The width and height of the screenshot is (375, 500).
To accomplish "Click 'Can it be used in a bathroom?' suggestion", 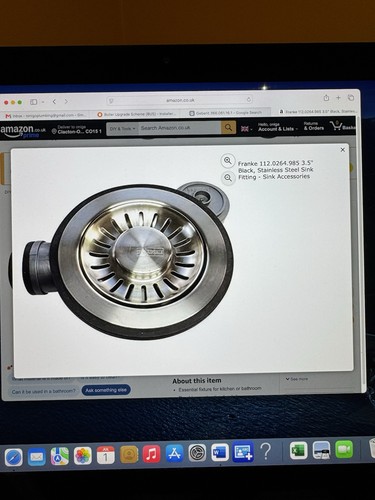I will (x=44, y=391).
